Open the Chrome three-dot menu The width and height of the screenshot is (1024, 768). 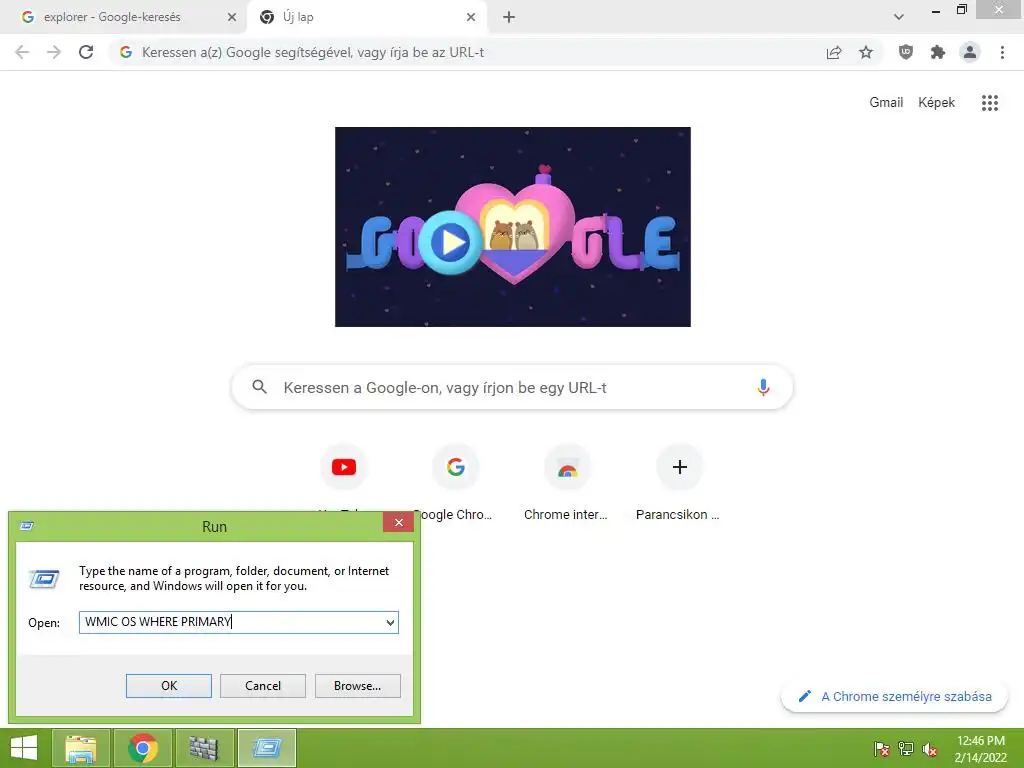1002,52
